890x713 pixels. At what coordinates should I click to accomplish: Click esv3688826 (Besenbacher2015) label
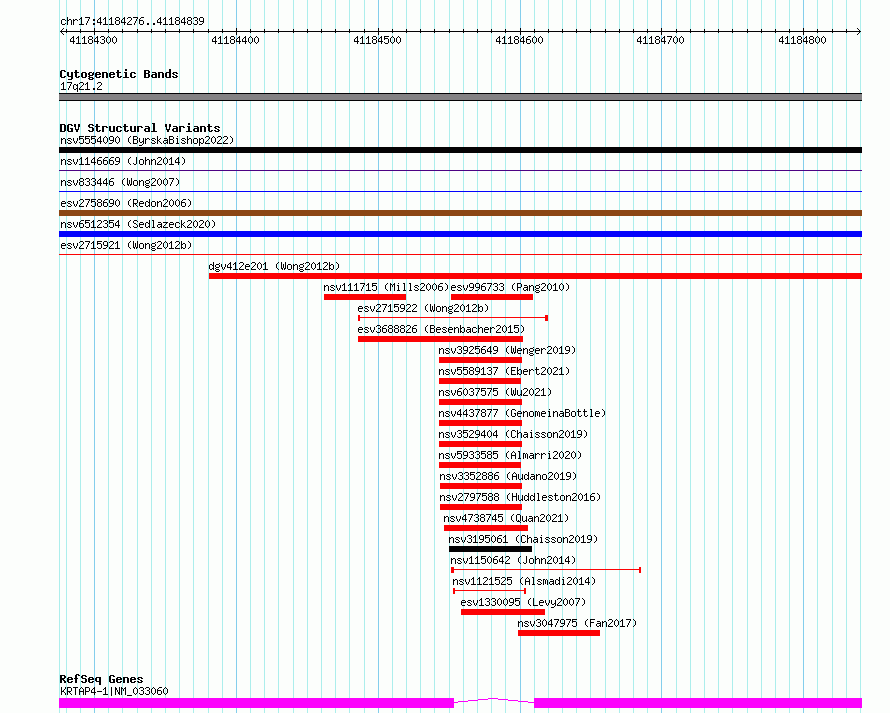441,329
